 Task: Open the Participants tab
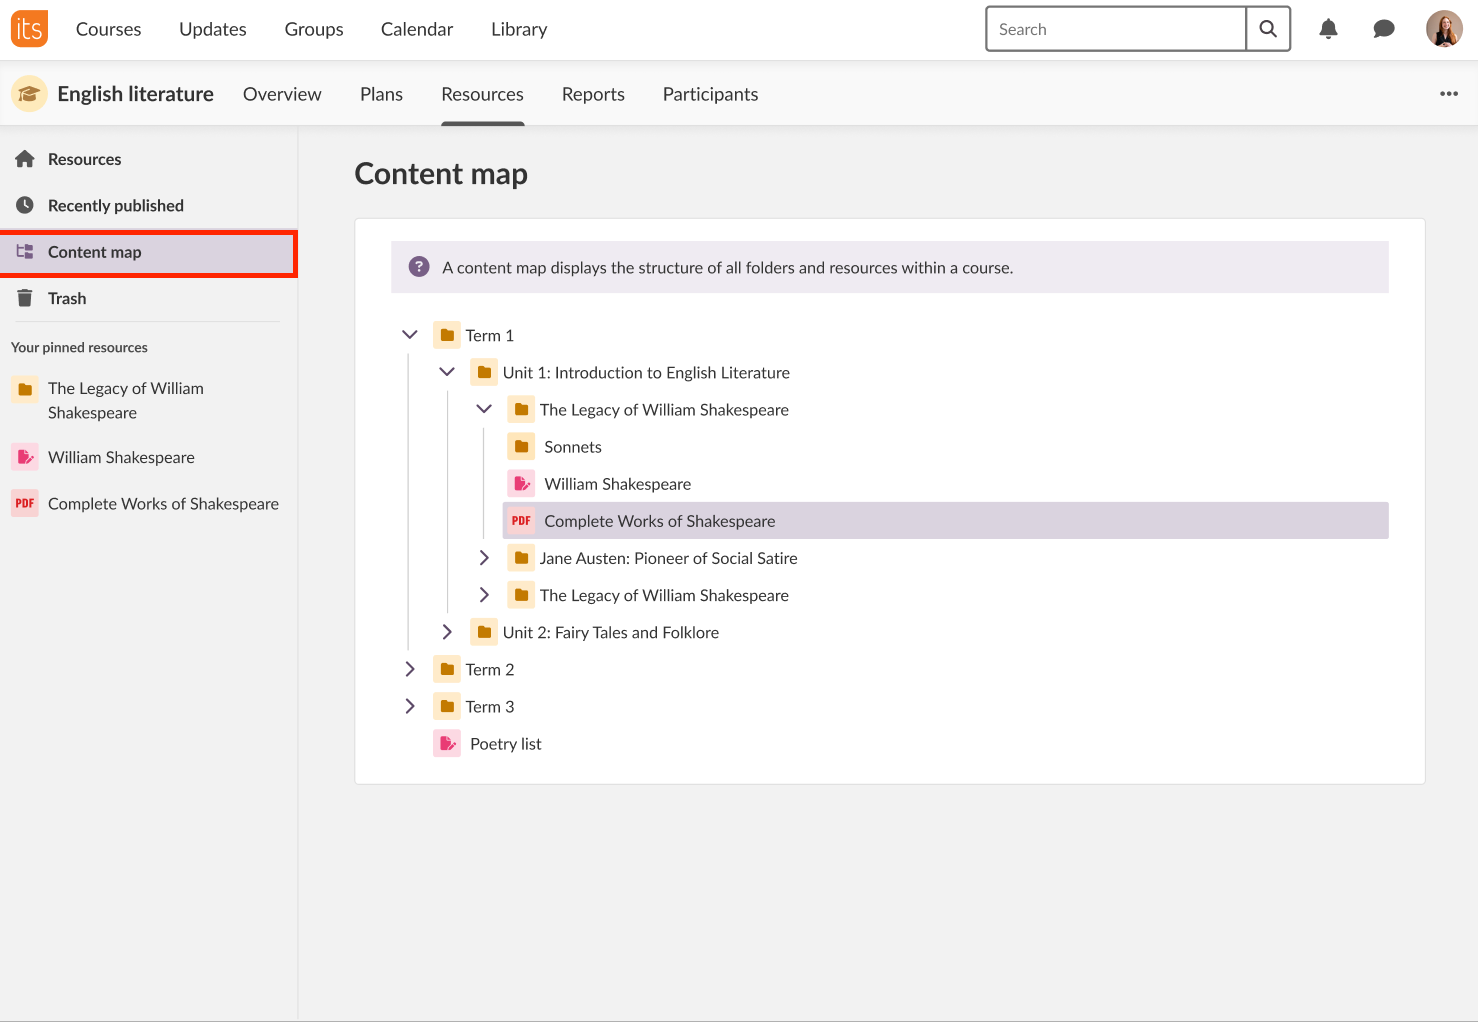click(x=710, y=94)
